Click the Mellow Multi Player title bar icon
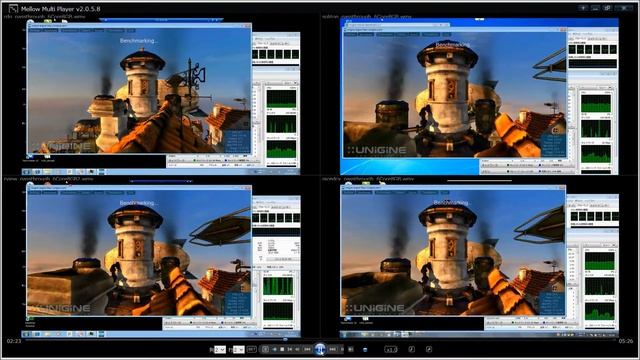This screenshot has height=360, width=640. click(13, 8)
